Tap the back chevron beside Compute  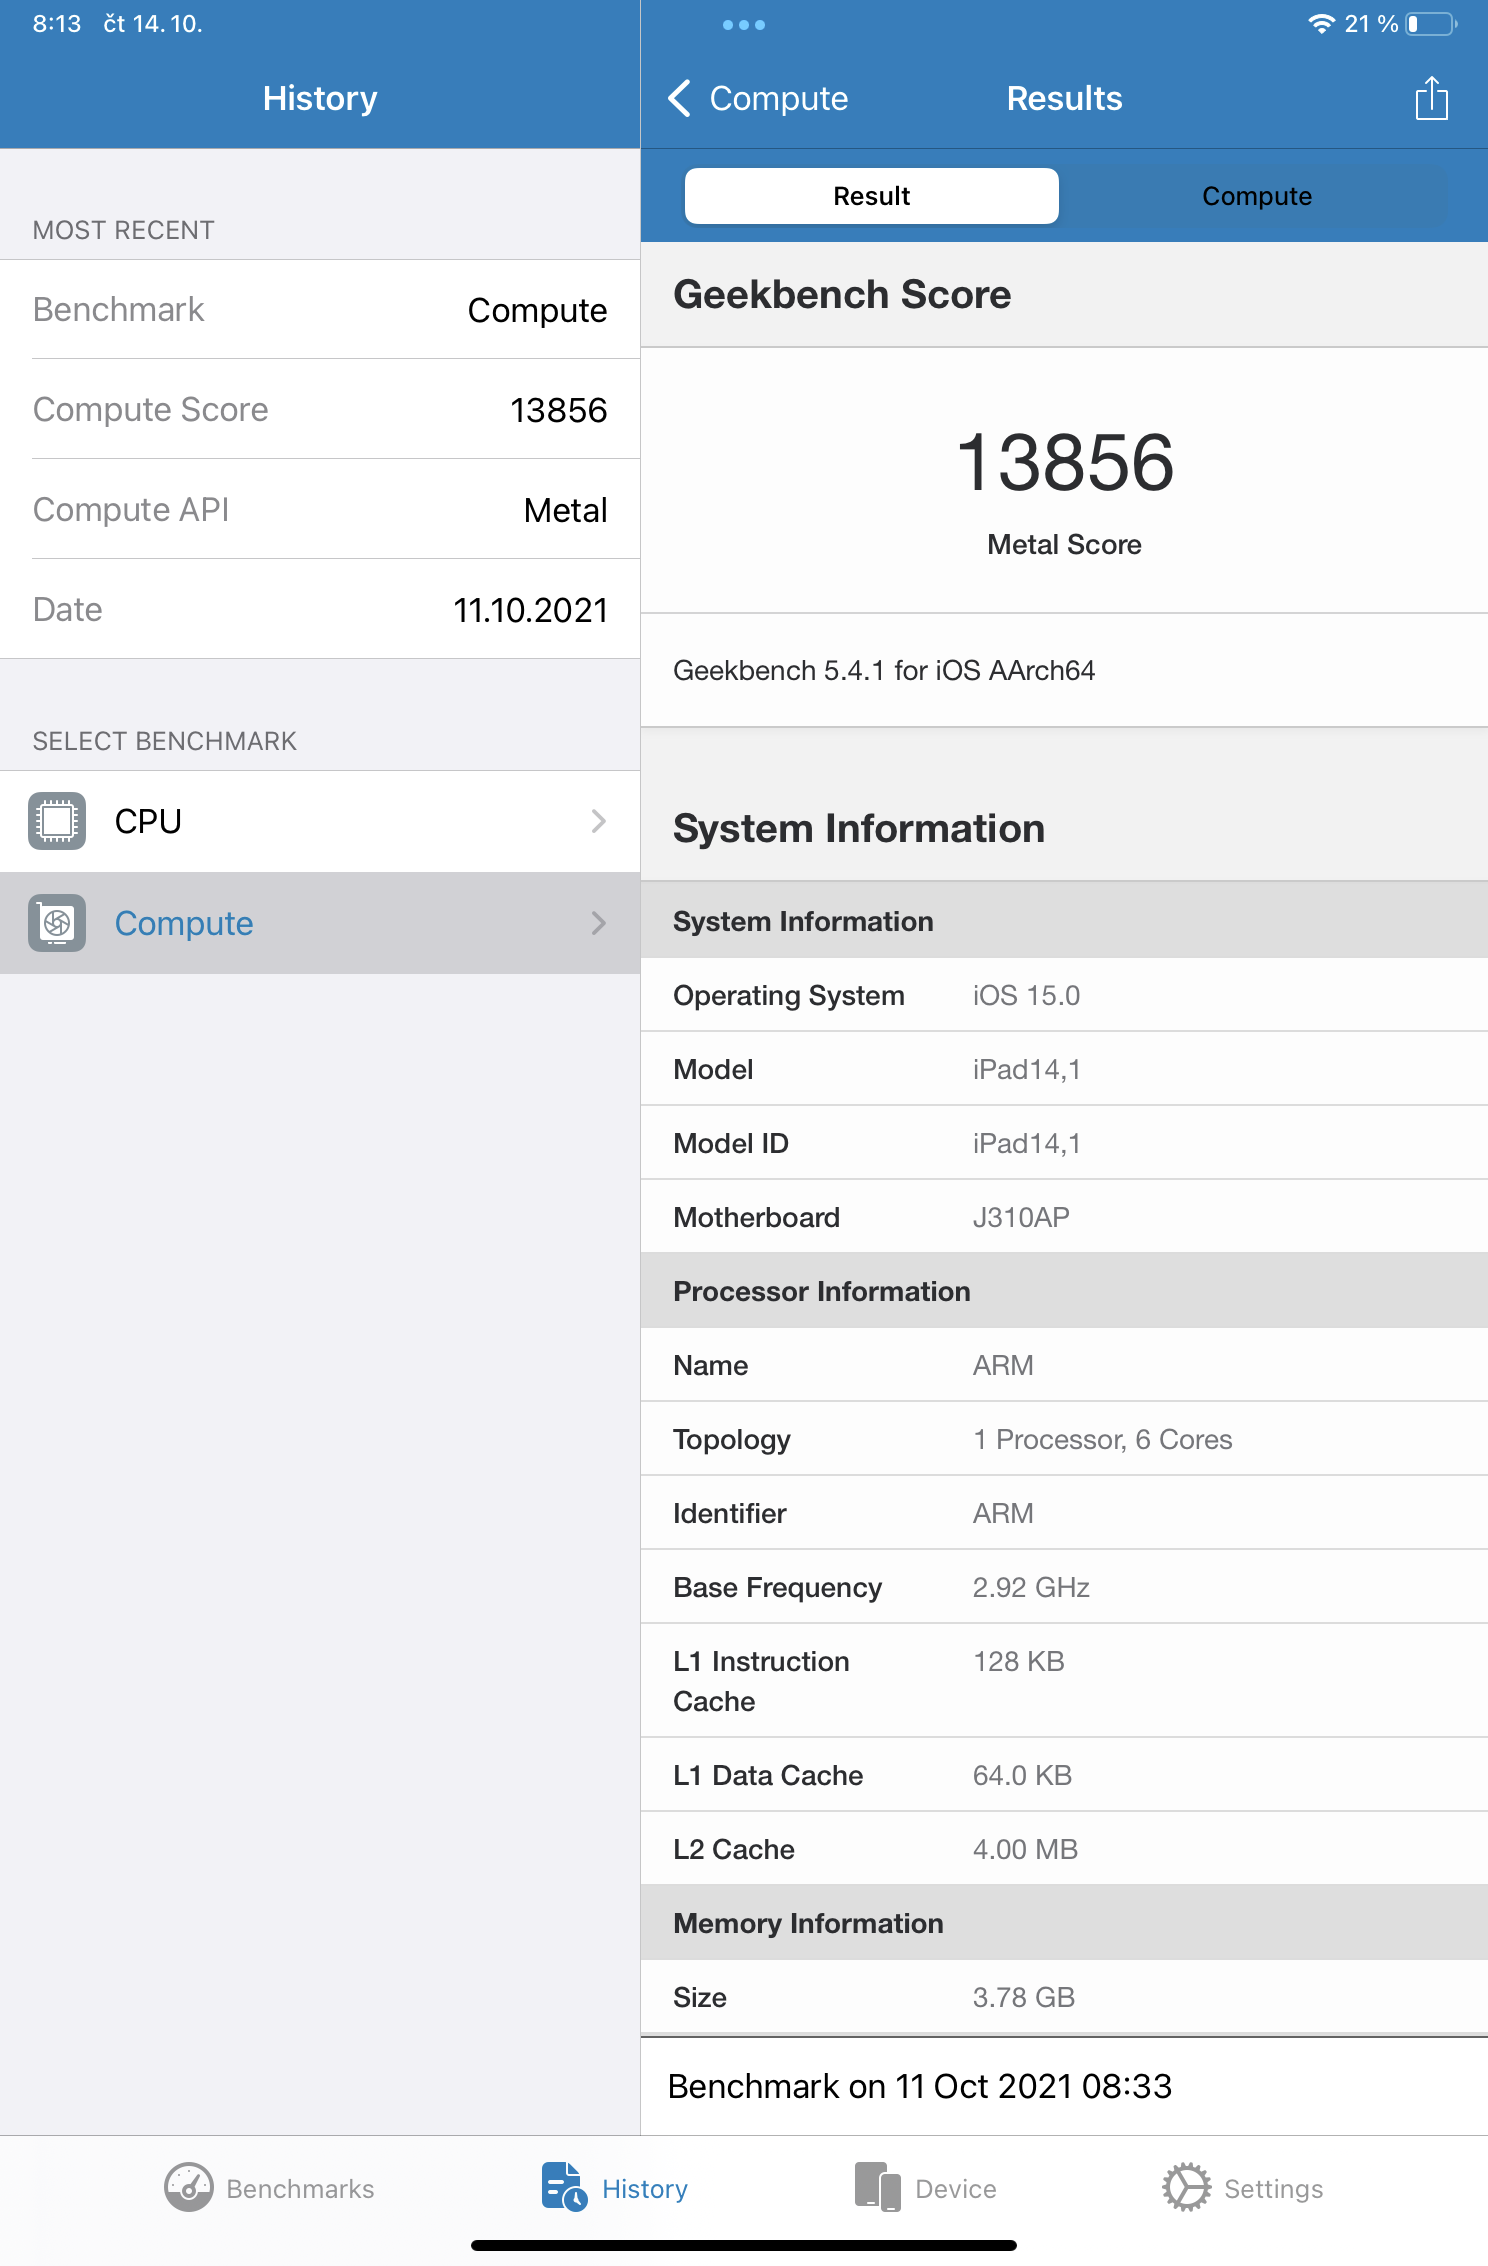(679, 98)
